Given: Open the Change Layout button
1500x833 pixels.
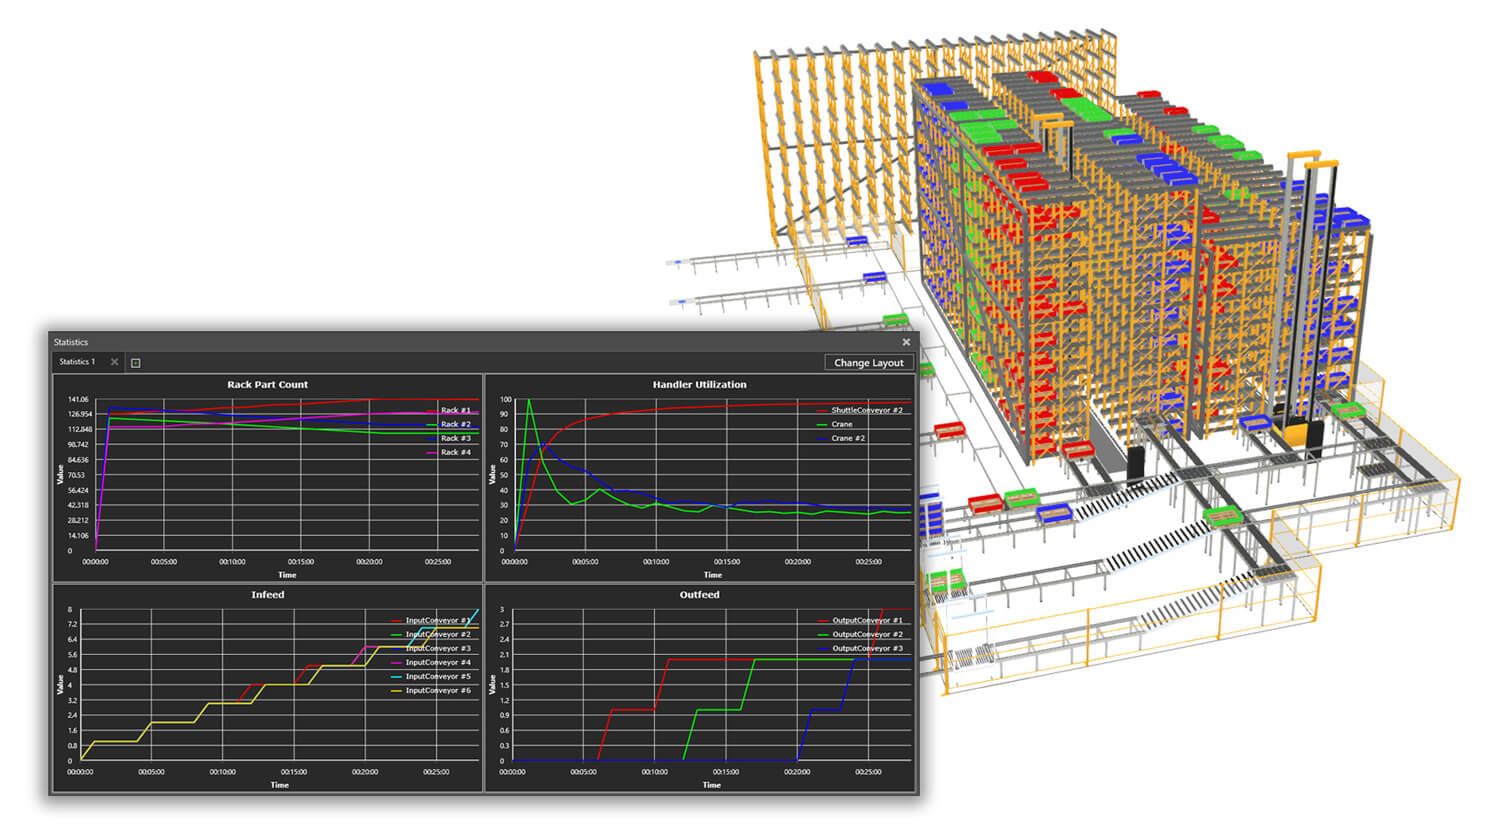Looking at the screenshot, I should (x=868, y=362).
